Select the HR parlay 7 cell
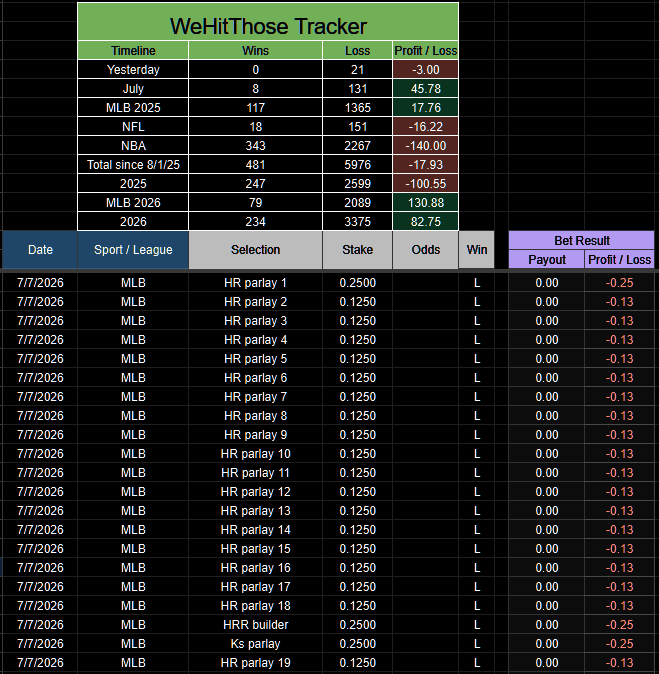The width and height of the screenshot is (659, 674). (255, 397)
